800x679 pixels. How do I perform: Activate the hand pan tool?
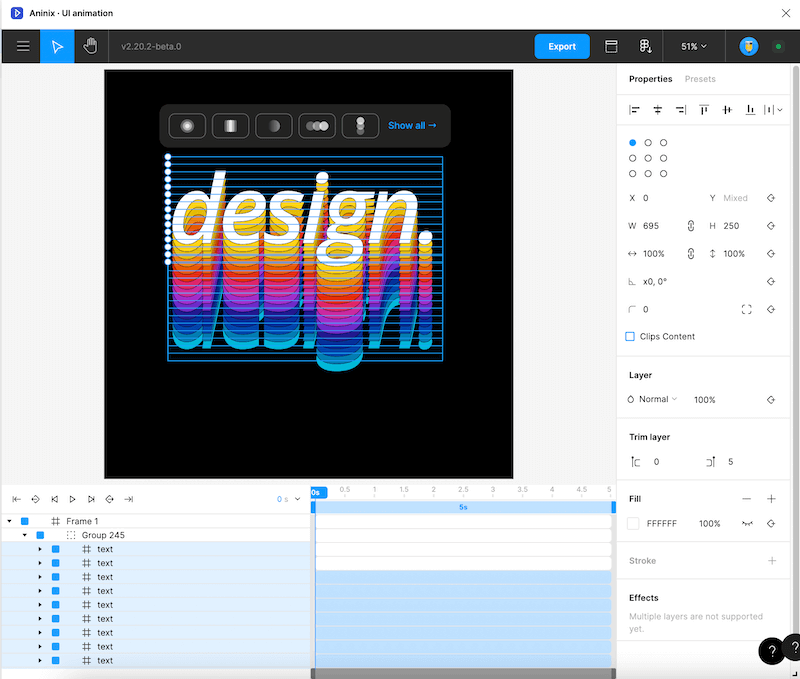tap(90, 46)
